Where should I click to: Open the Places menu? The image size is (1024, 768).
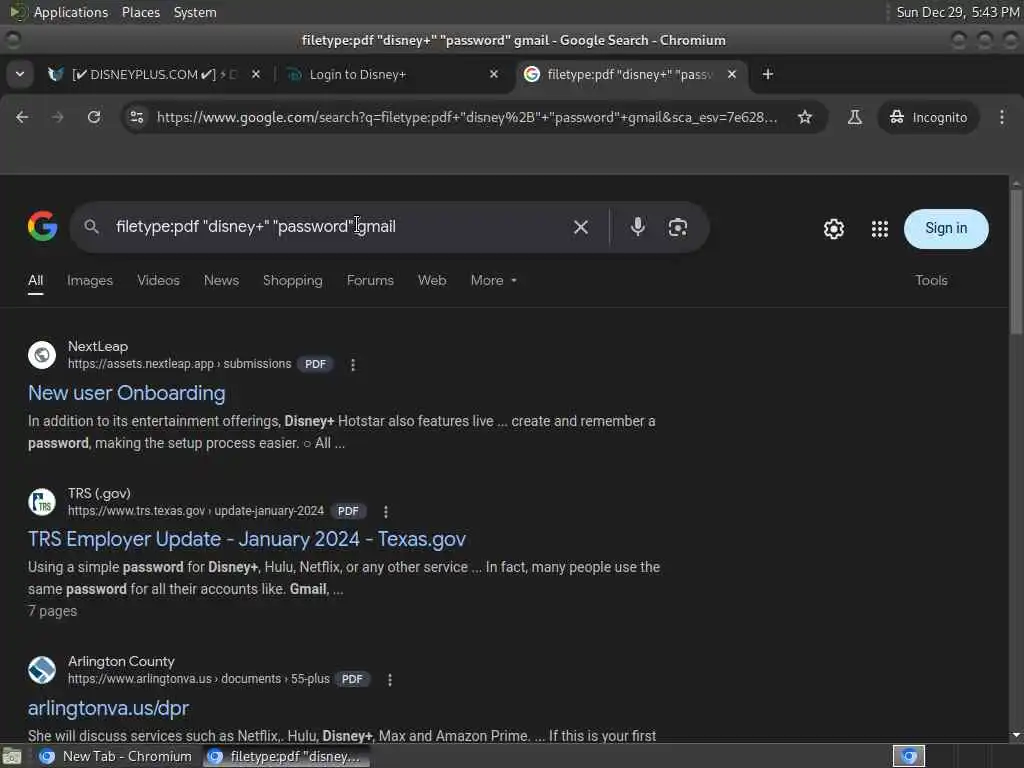coord(141,12)
